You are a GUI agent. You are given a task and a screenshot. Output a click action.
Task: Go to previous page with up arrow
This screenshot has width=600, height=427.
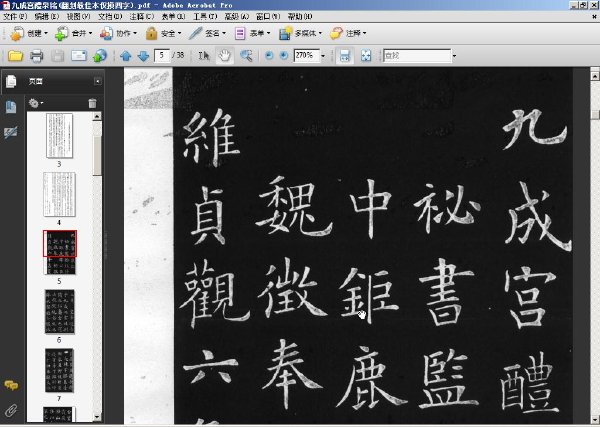[126, 56]
